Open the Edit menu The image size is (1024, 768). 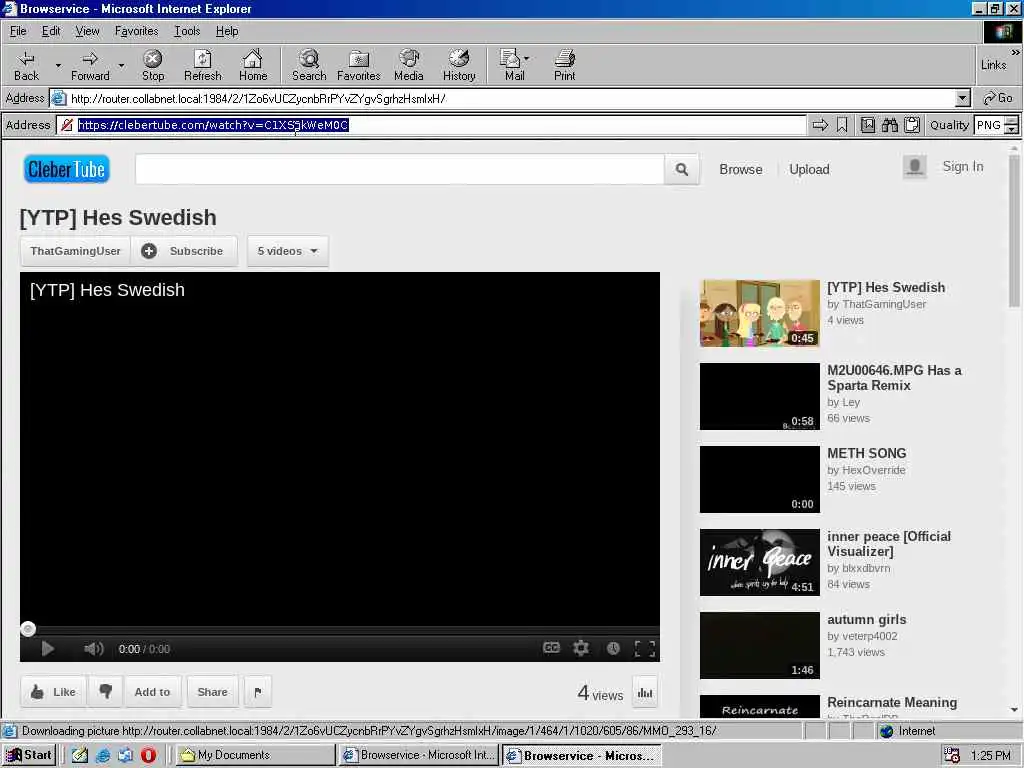pyautogui.click(x=51, y=31)
